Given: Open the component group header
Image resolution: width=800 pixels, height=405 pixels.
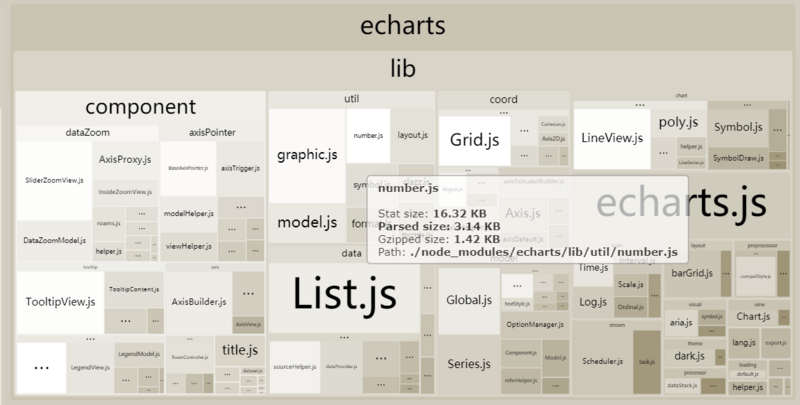Looking at the screenshot, I should (x=140, y=107).
